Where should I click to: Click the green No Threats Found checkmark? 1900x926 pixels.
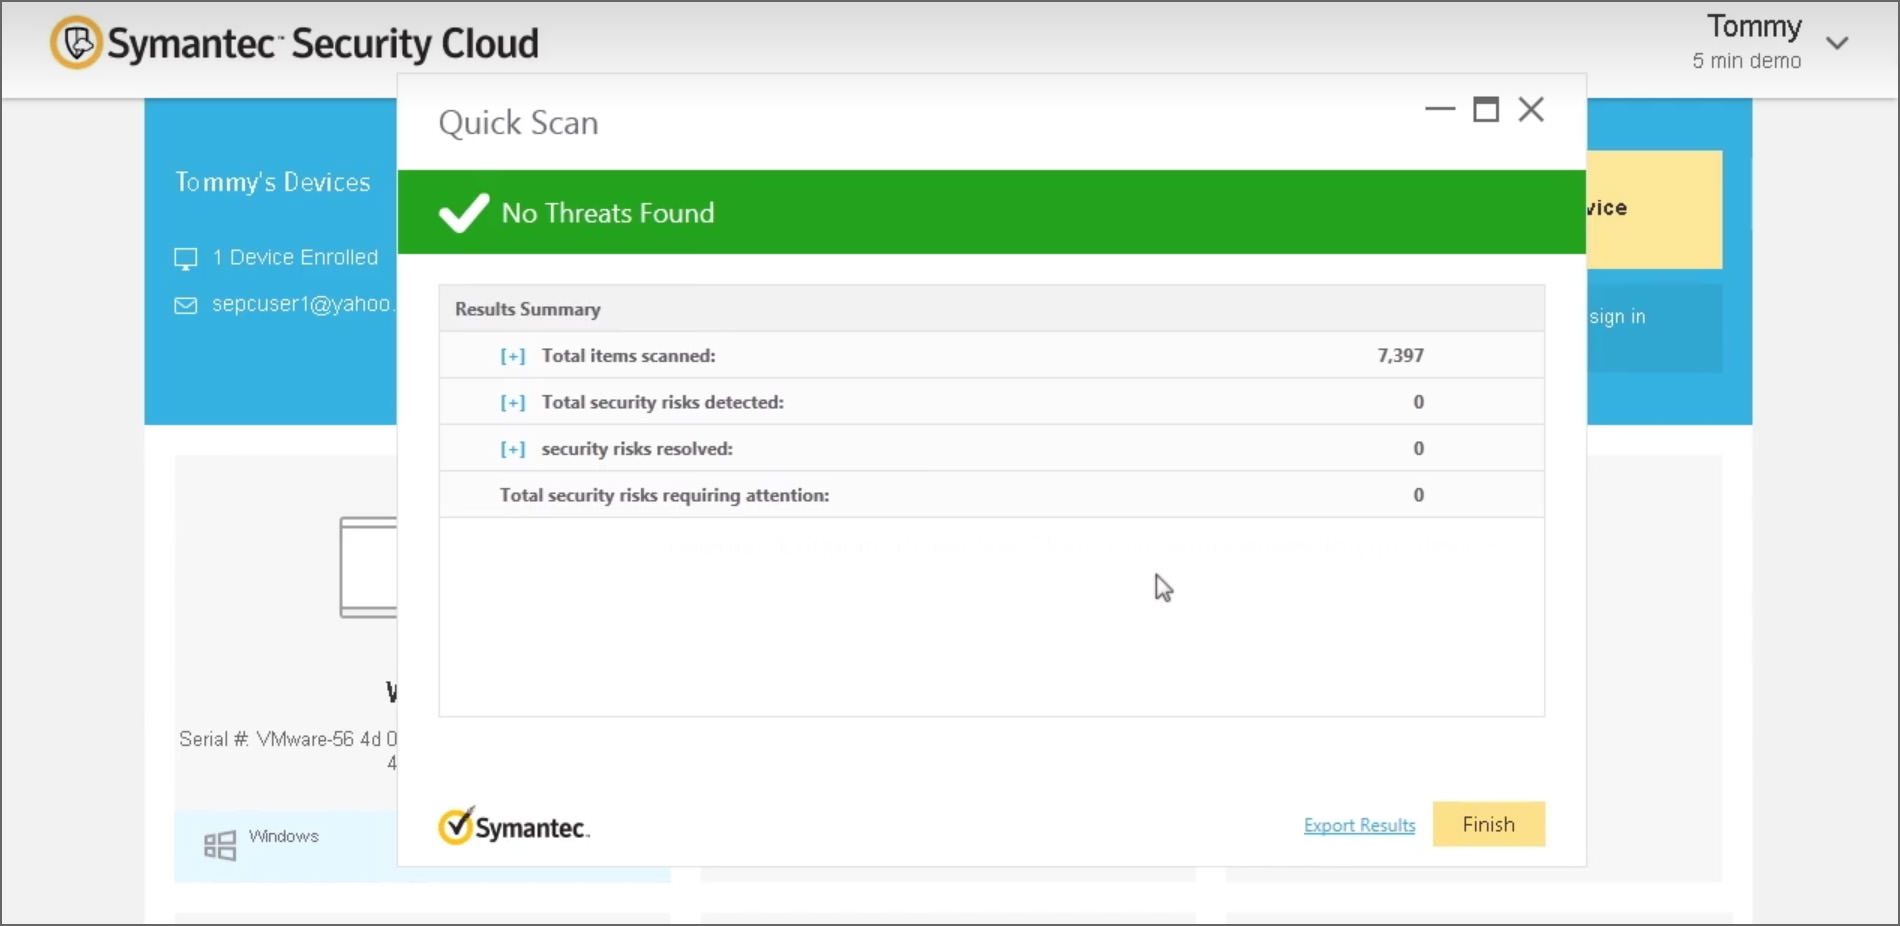[463, 212]
